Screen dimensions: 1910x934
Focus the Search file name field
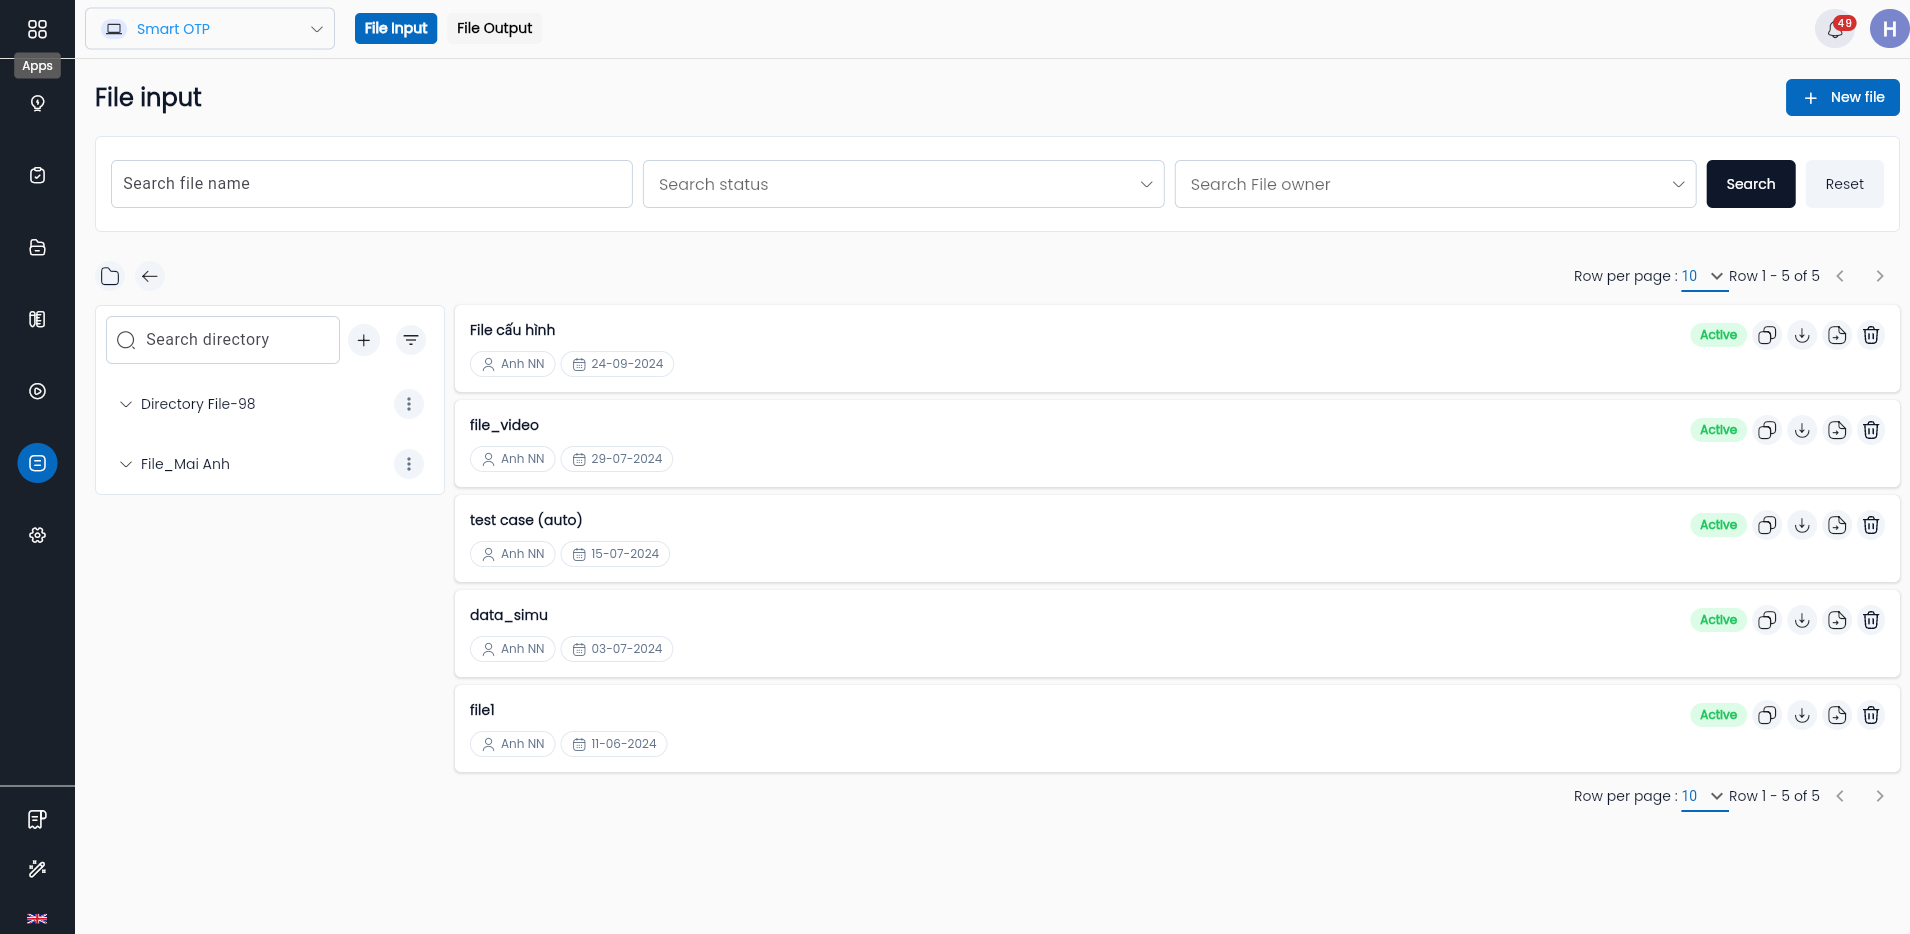click(372, 184)
